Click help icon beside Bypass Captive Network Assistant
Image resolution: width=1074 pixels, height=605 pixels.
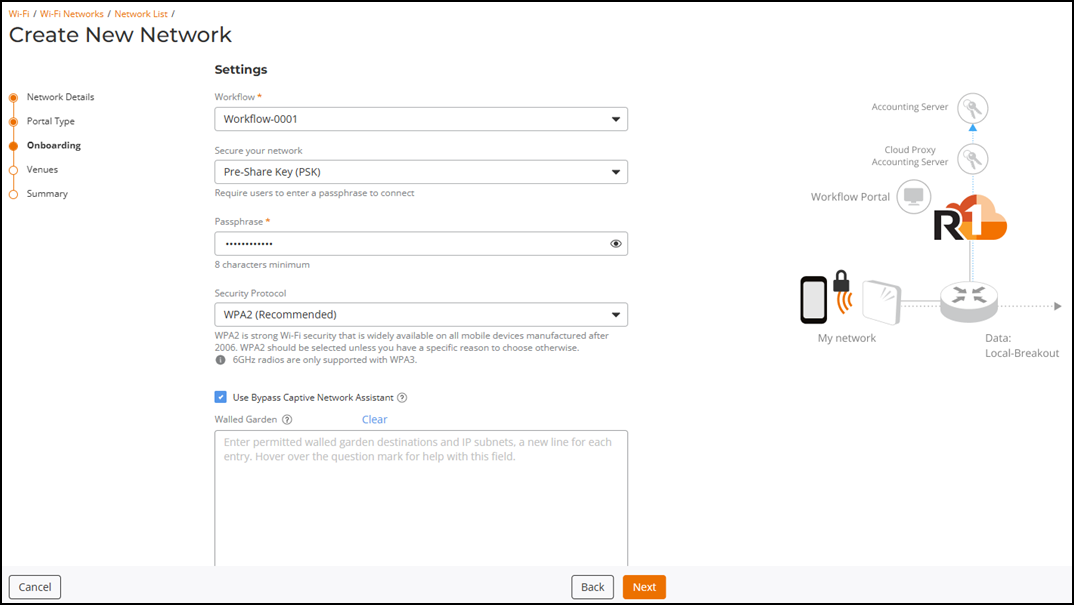(x=402, y=398)
